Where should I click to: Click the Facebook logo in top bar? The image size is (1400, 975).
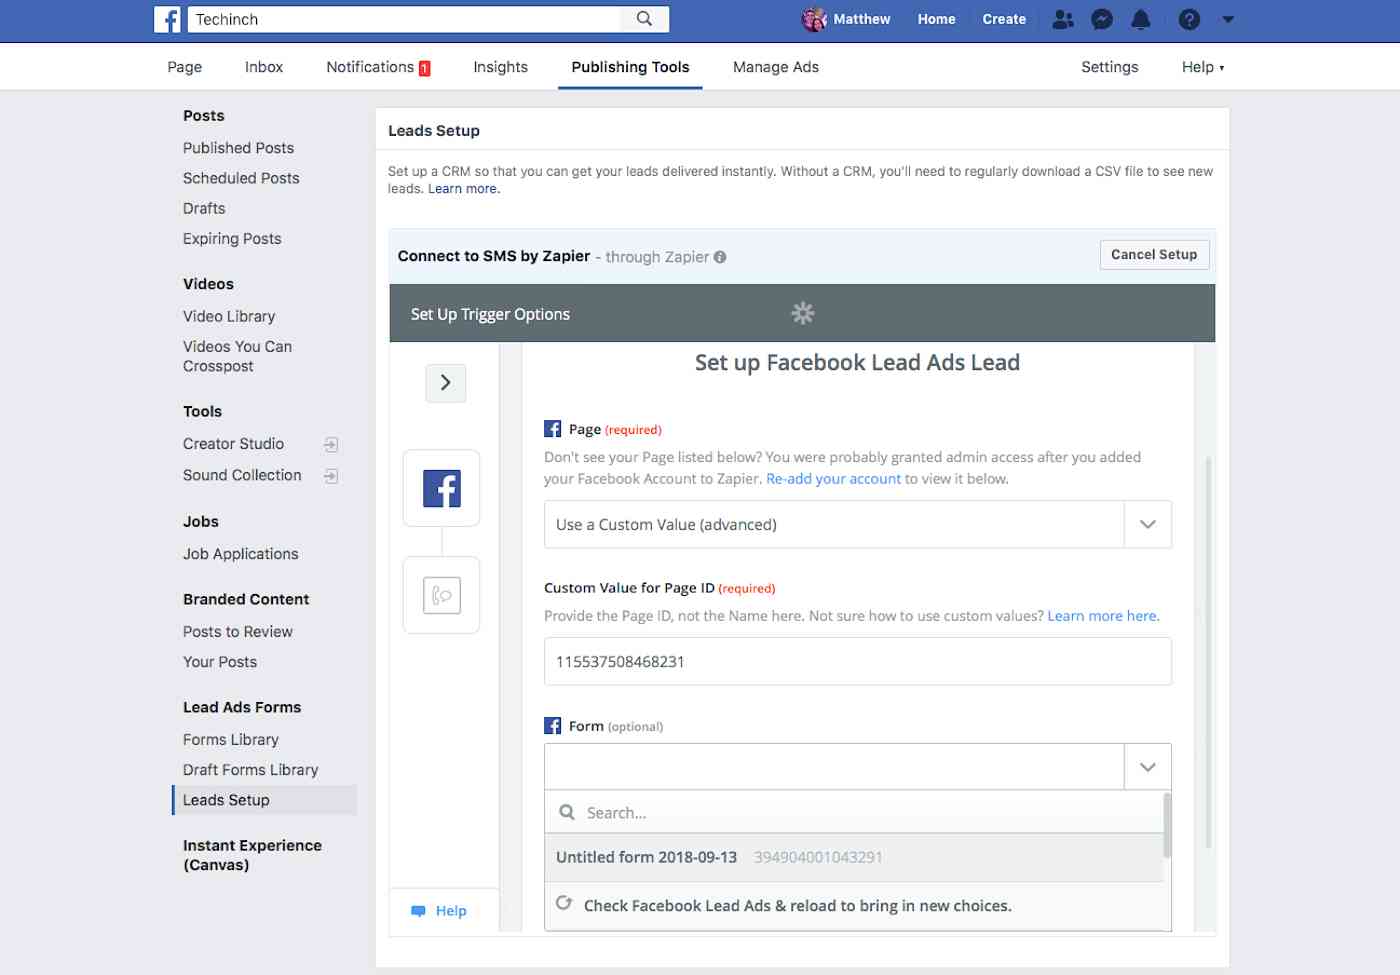coord(167,19)
